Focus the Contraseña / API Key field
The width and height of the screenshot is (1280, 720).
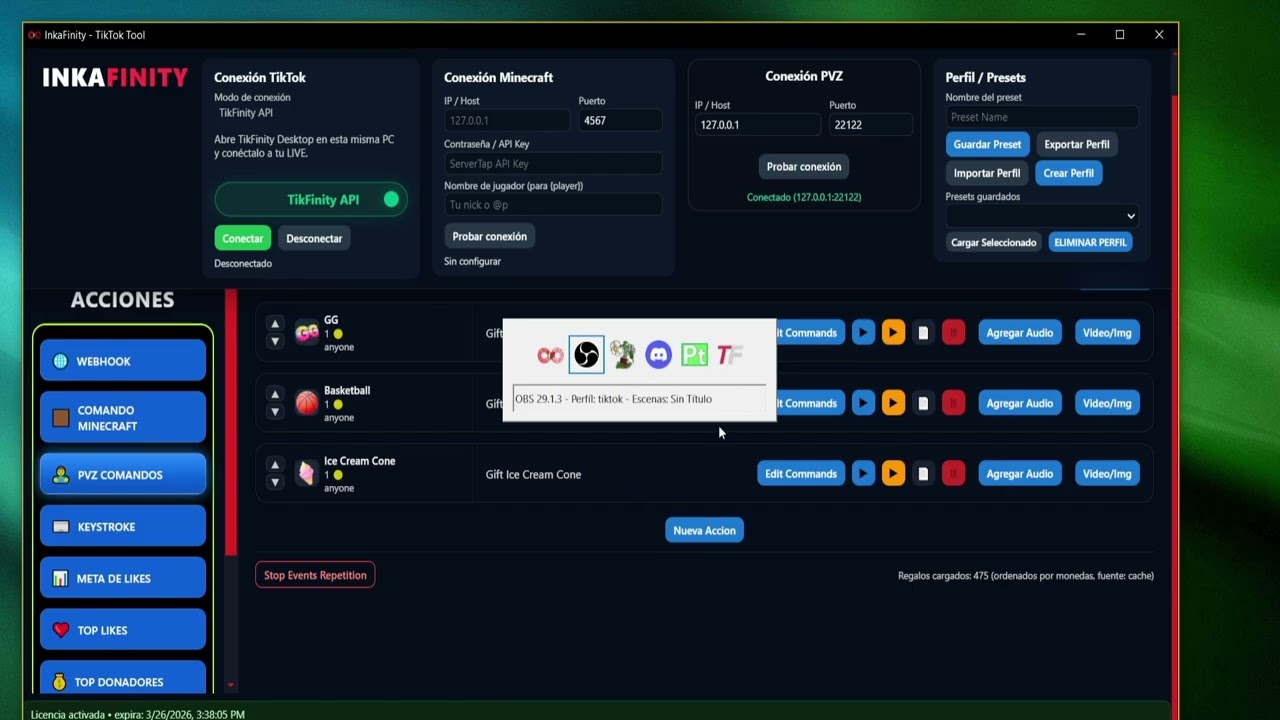point(553,163)
